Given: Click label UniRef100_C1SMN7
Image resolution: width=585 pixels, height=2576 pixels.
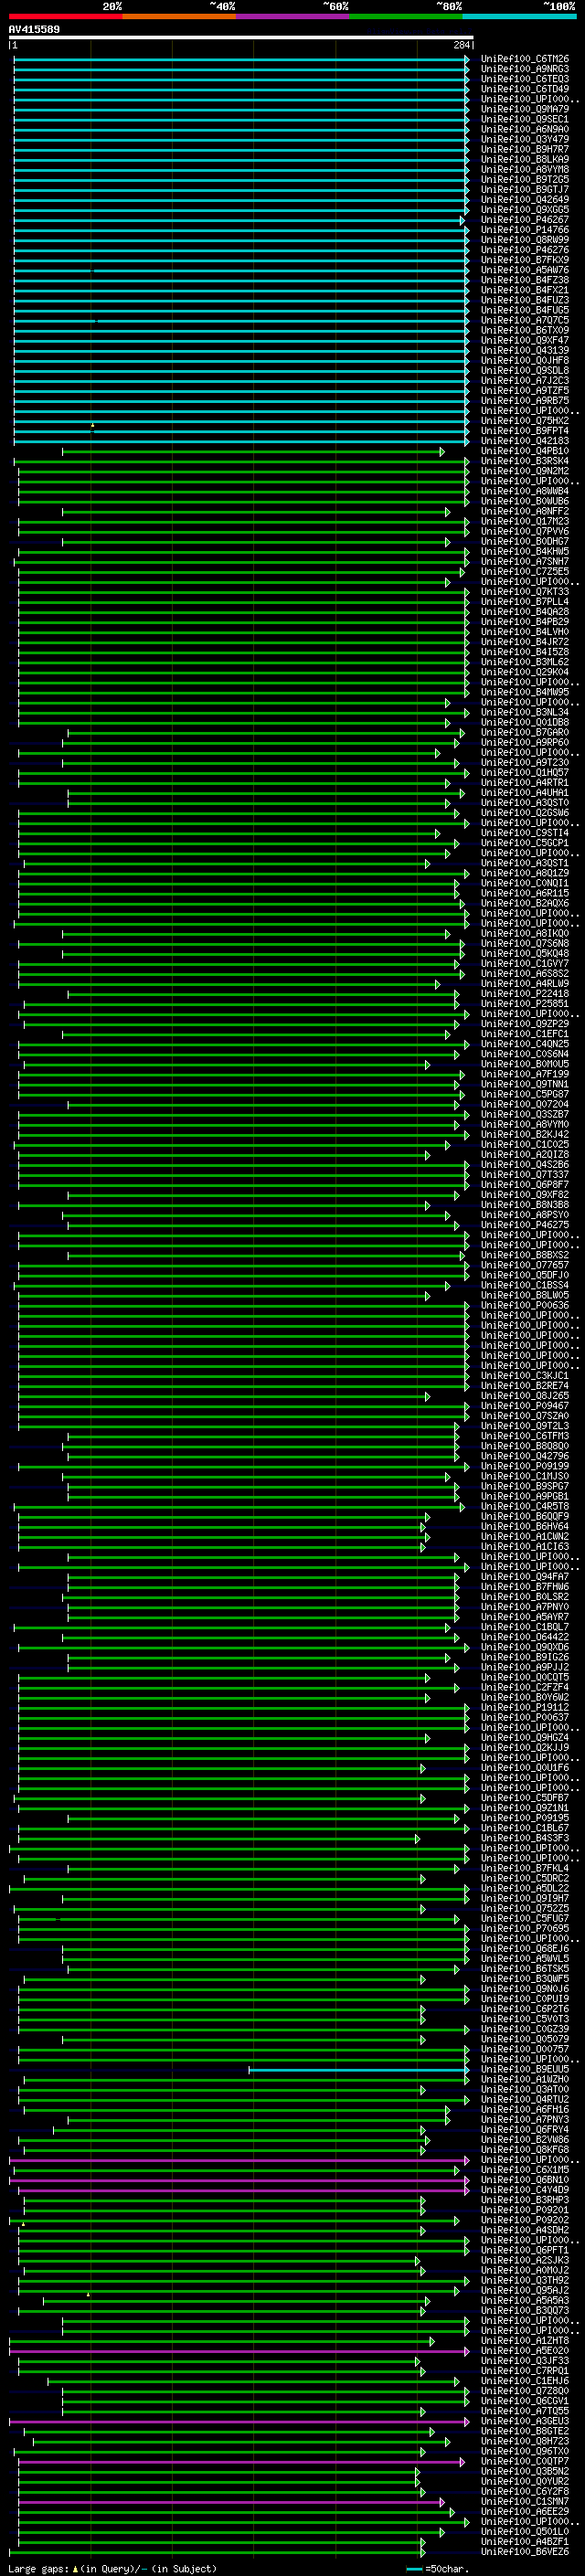Looking at the screenshot, I should [x=525, y=2501].
